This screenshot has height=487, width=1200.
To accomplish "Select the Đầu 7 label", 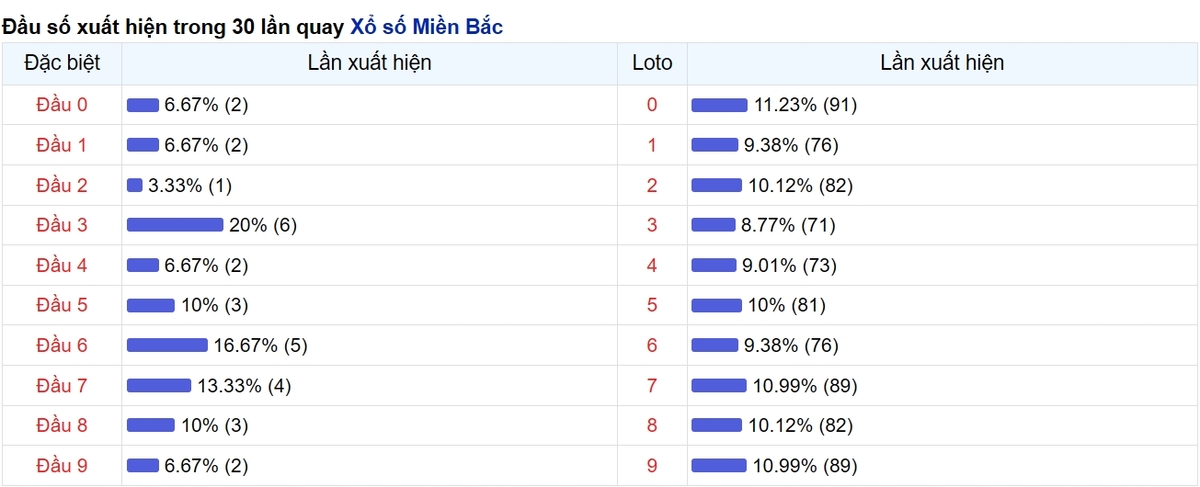I will (62, 385).
